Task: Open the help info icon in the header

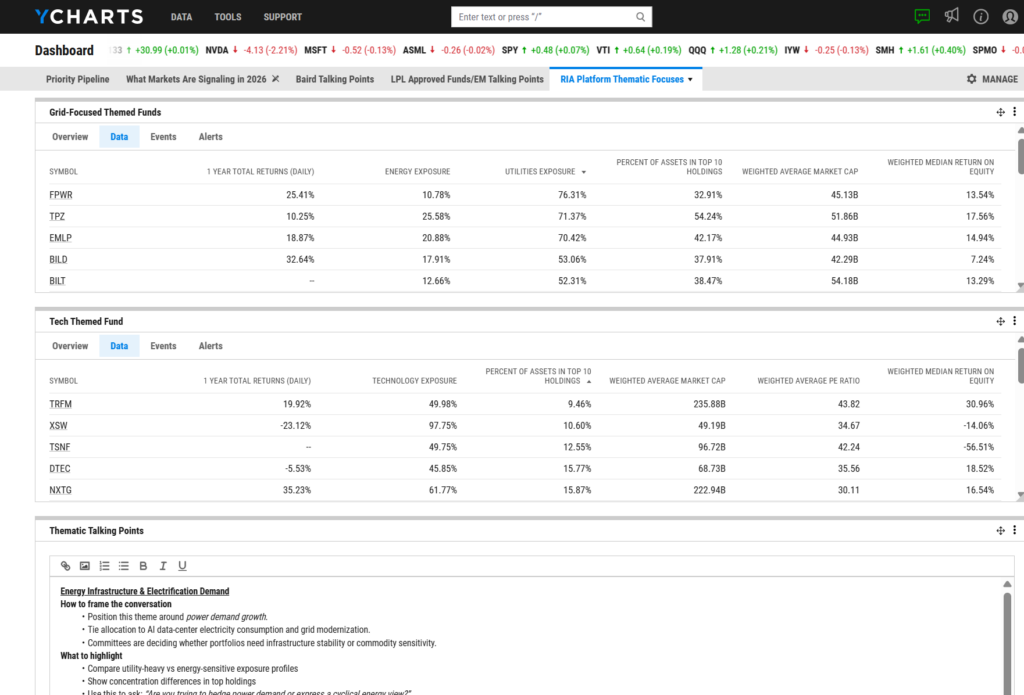Action: (x=981, y=16)
